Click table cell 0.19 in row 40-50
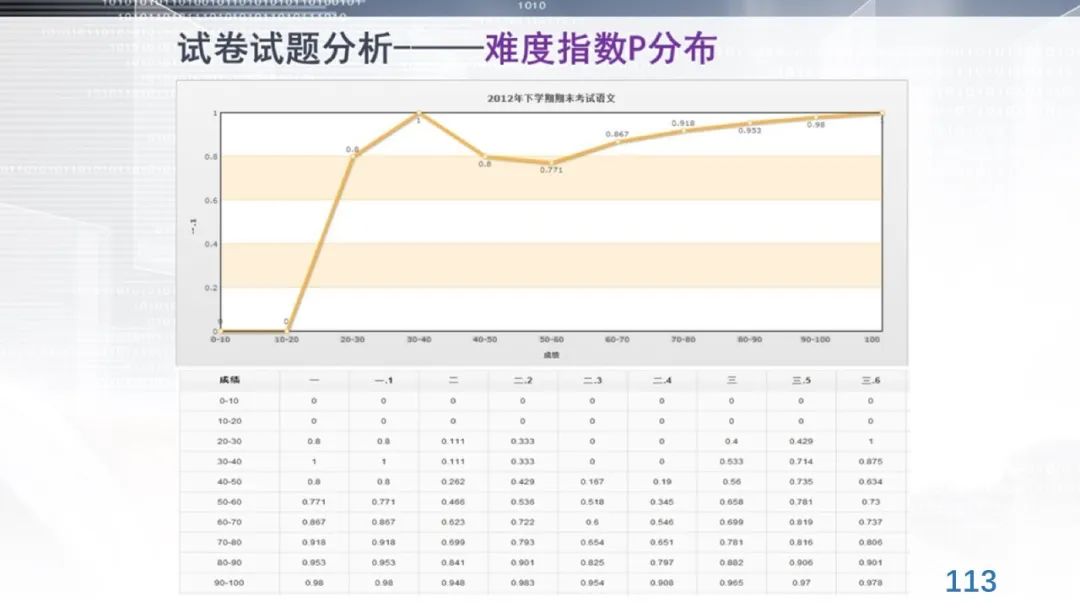The width and height of the screenshot is (1080, 608). tap(662, 482)
